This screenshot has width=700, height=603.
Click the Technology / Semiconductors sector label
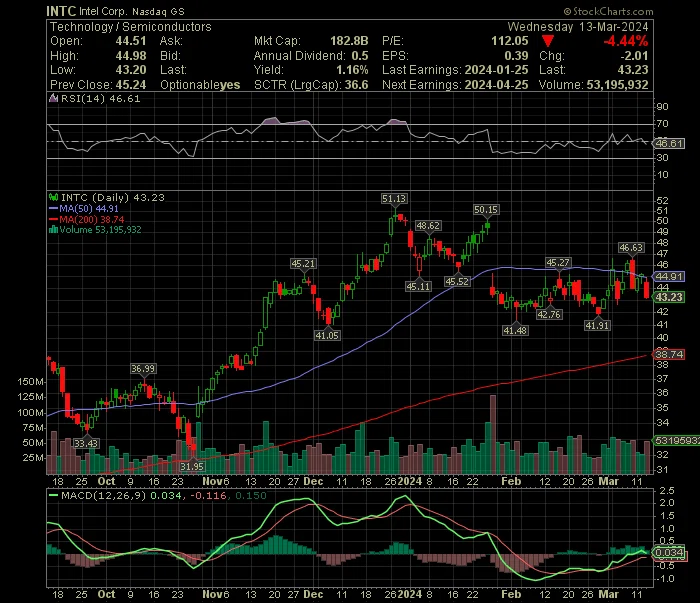[130, 27]
